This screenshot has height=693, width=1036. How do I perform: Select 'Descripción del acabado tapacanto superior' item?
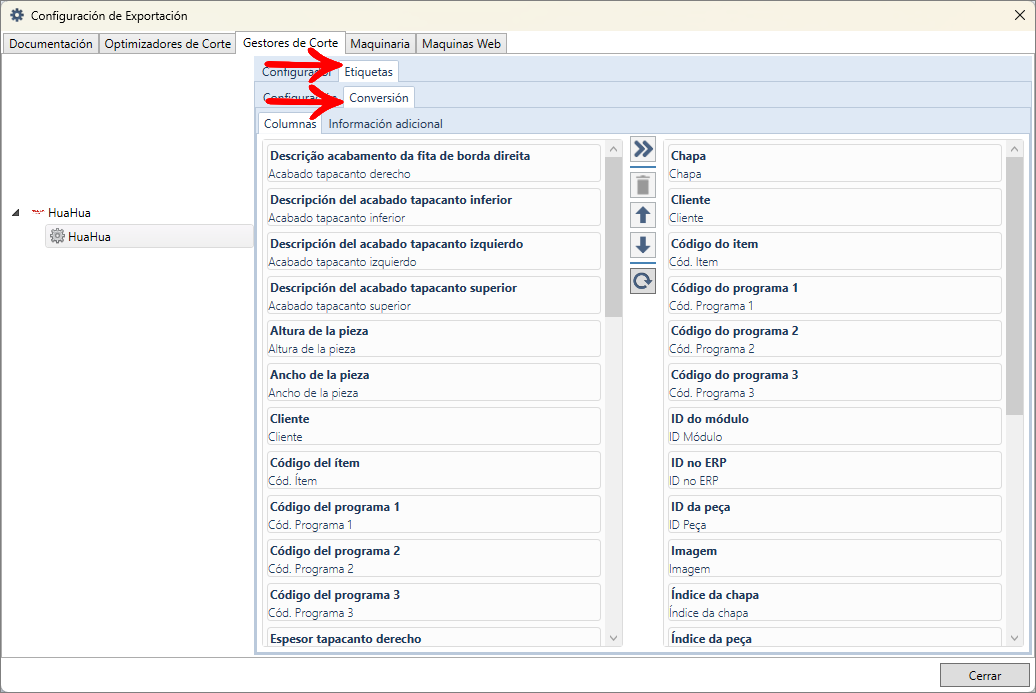(433, 295)
